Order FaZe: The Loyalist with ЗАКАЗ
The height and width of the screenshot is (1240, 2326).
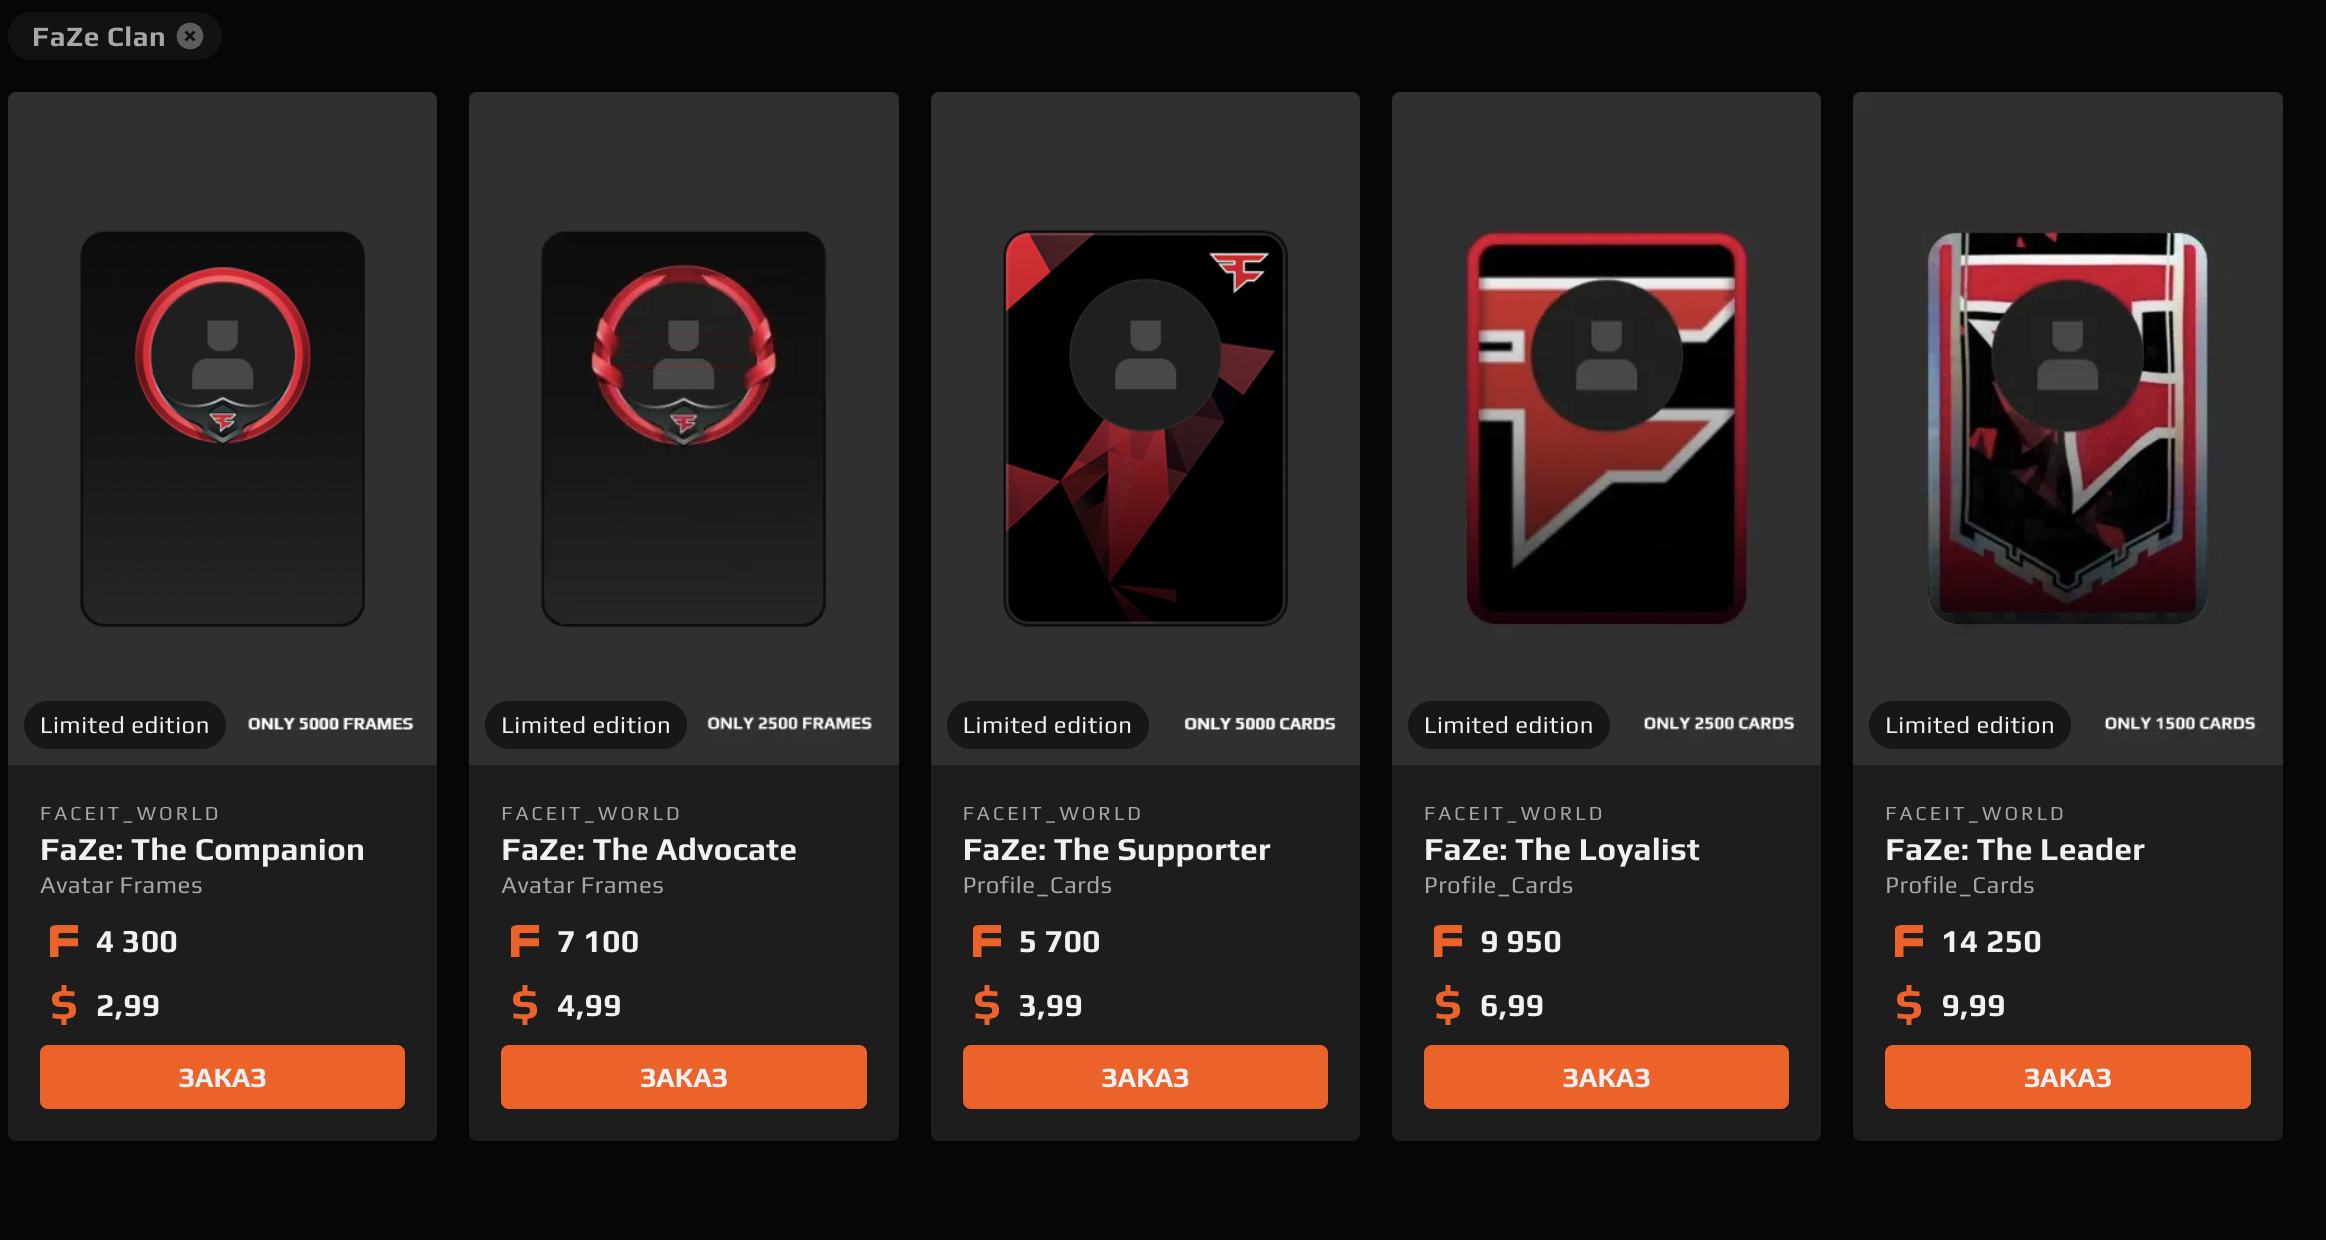1606,1077
